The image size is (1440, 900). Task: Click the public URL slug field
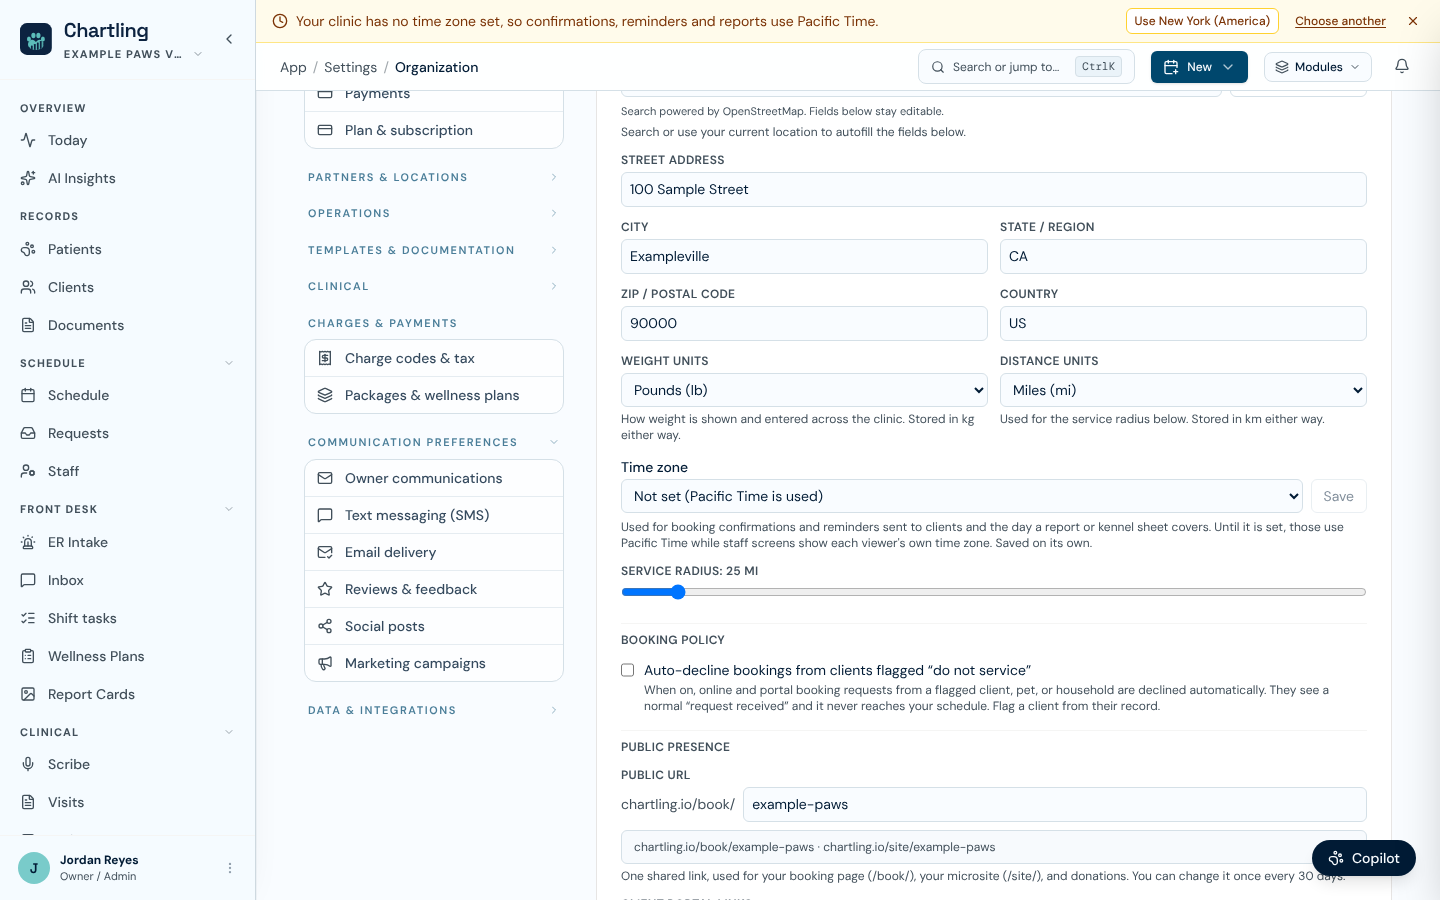(1055, 805)
